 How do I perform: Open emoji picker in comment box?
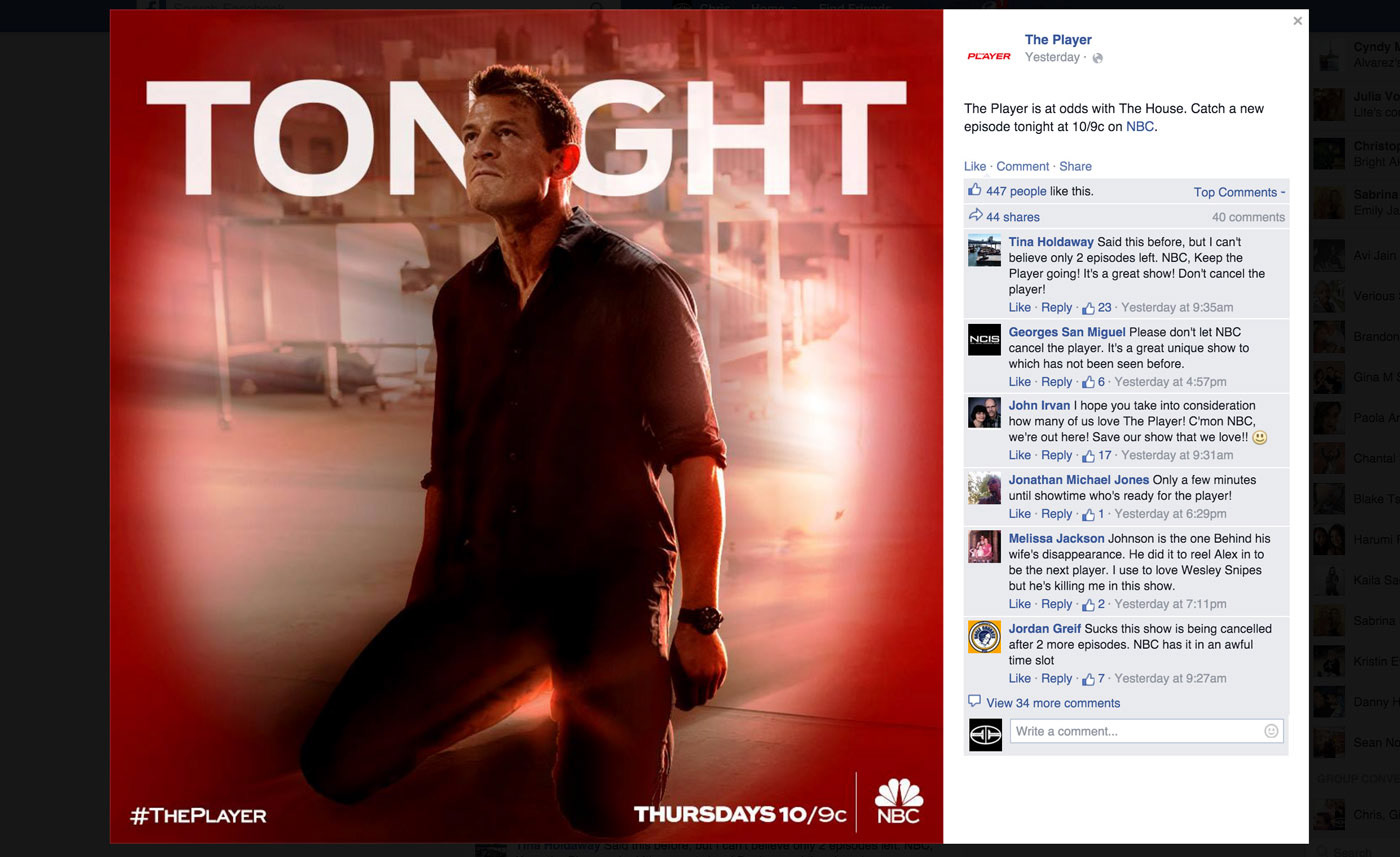[x=1271, y=731]
